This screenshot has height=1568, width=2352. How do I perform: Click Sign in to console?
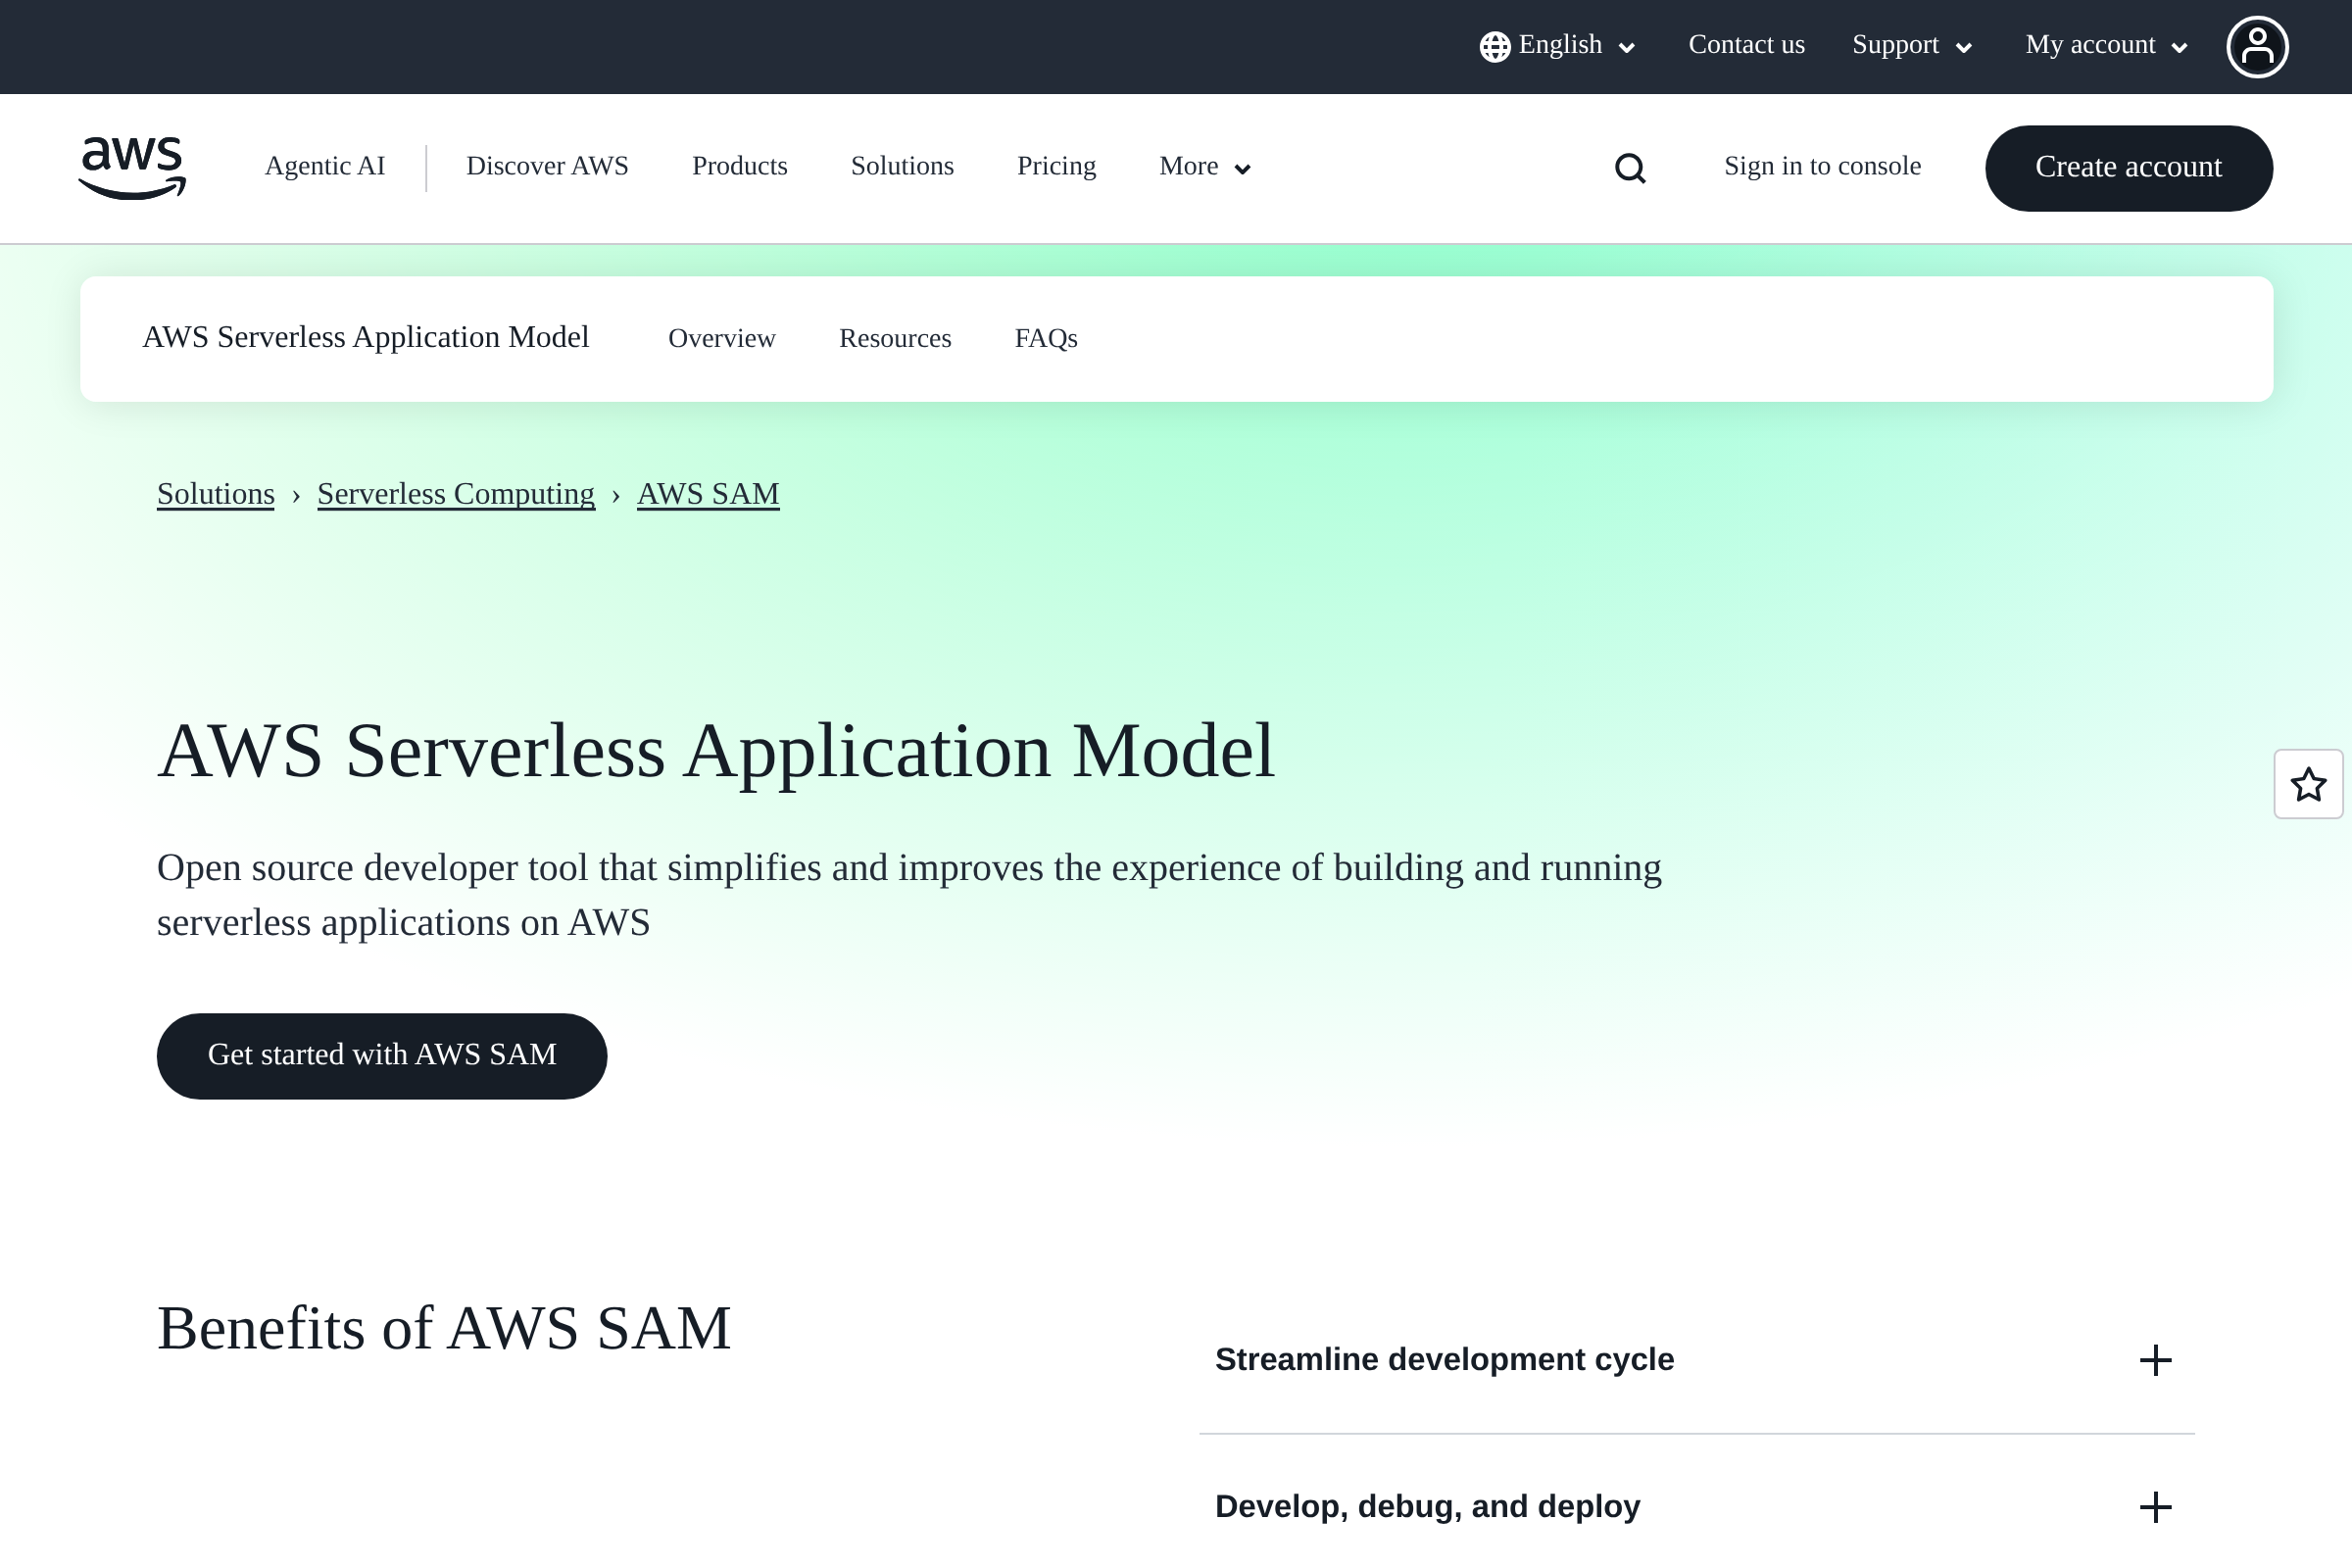tap(1822, 166)
